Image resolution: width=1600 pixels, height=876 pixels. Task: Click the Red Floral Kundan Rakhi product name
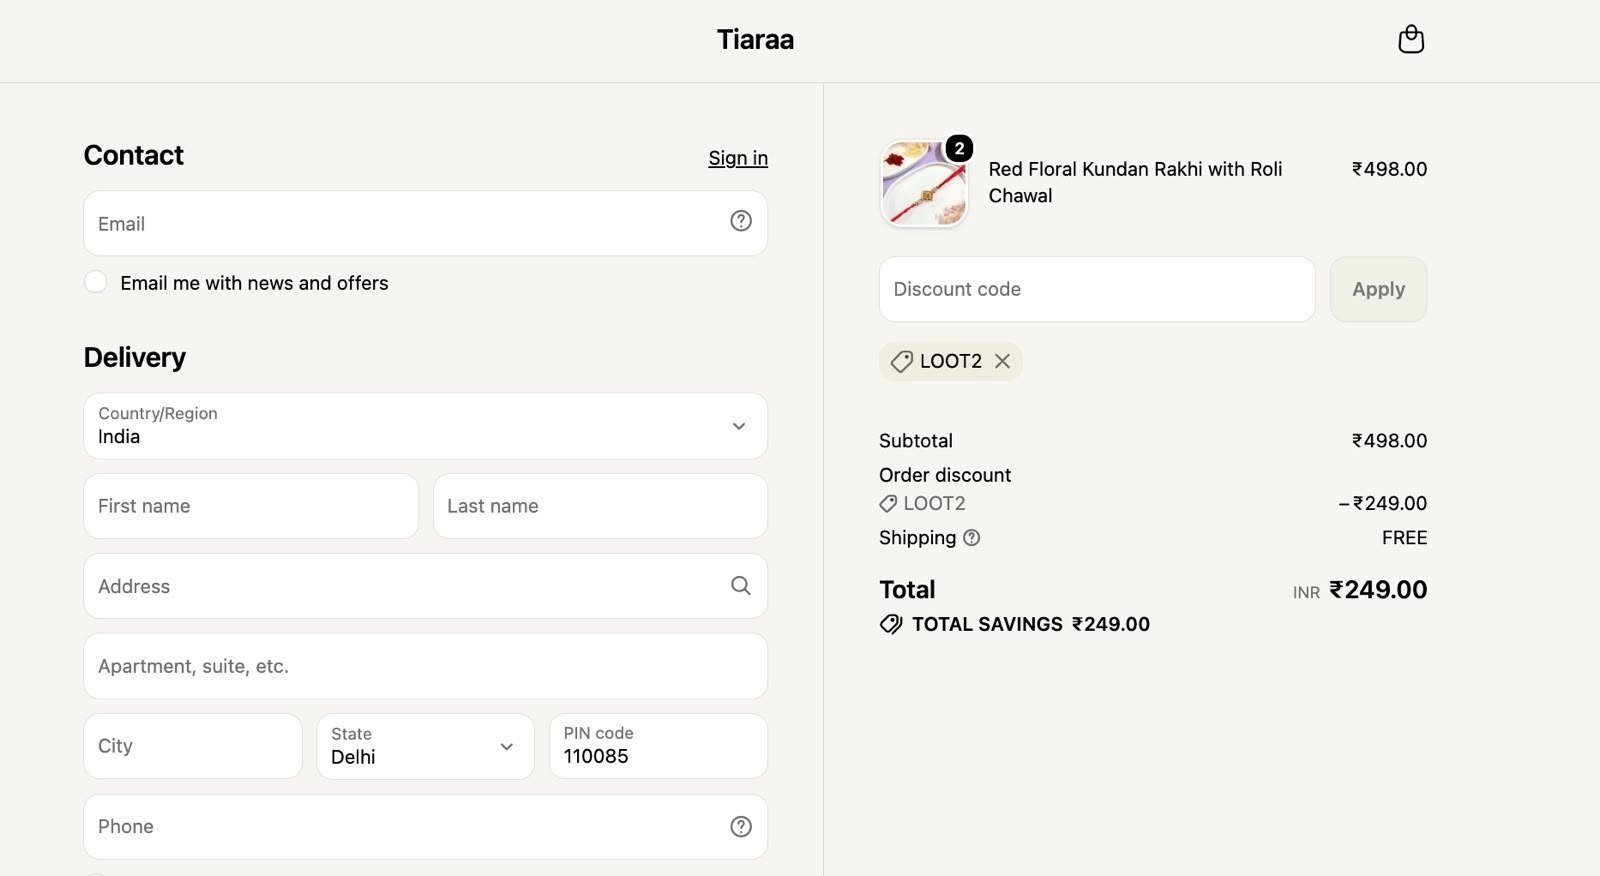coord(1135,182)
